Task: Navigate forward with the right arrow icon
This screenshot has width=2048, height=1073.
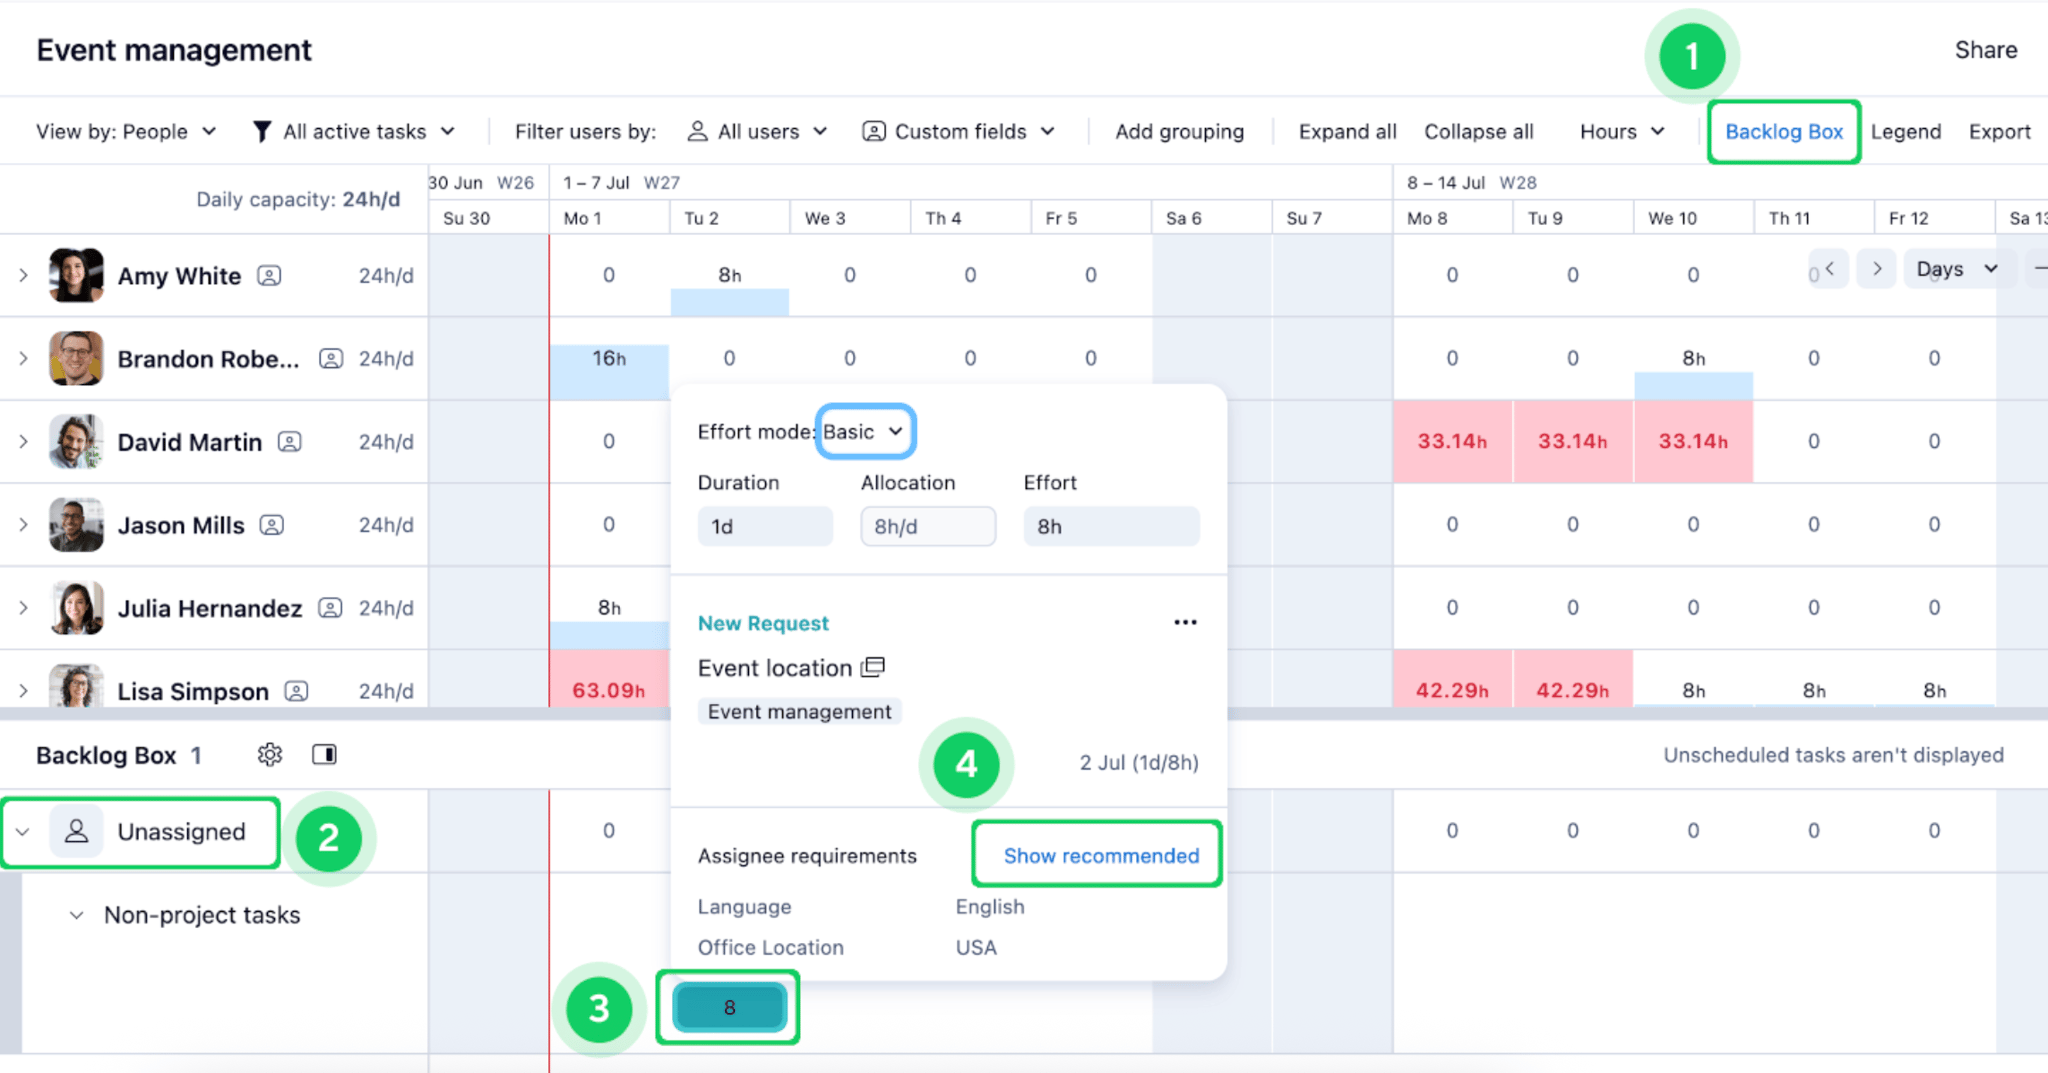Action: click(1877, 268)
